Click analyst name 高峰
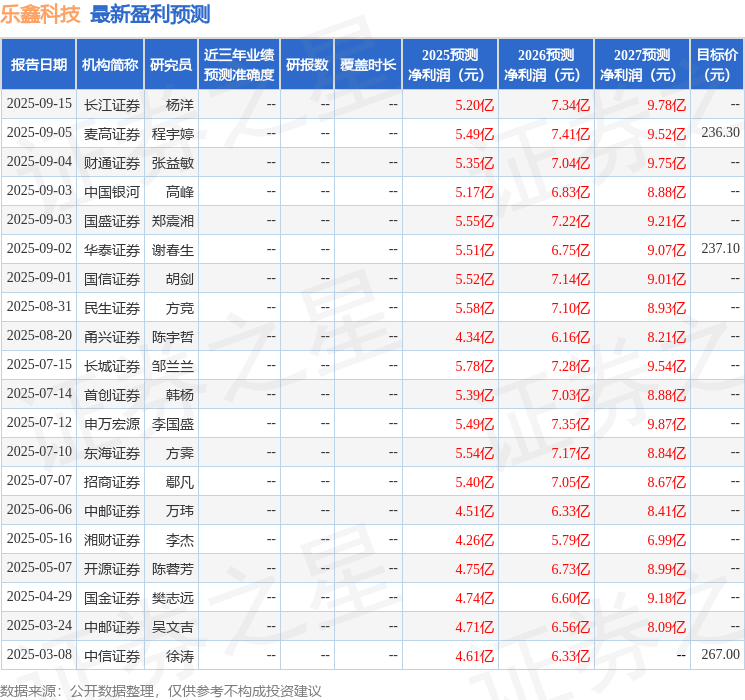This screenshot has height=700, width=745. (x=180, y=192)
